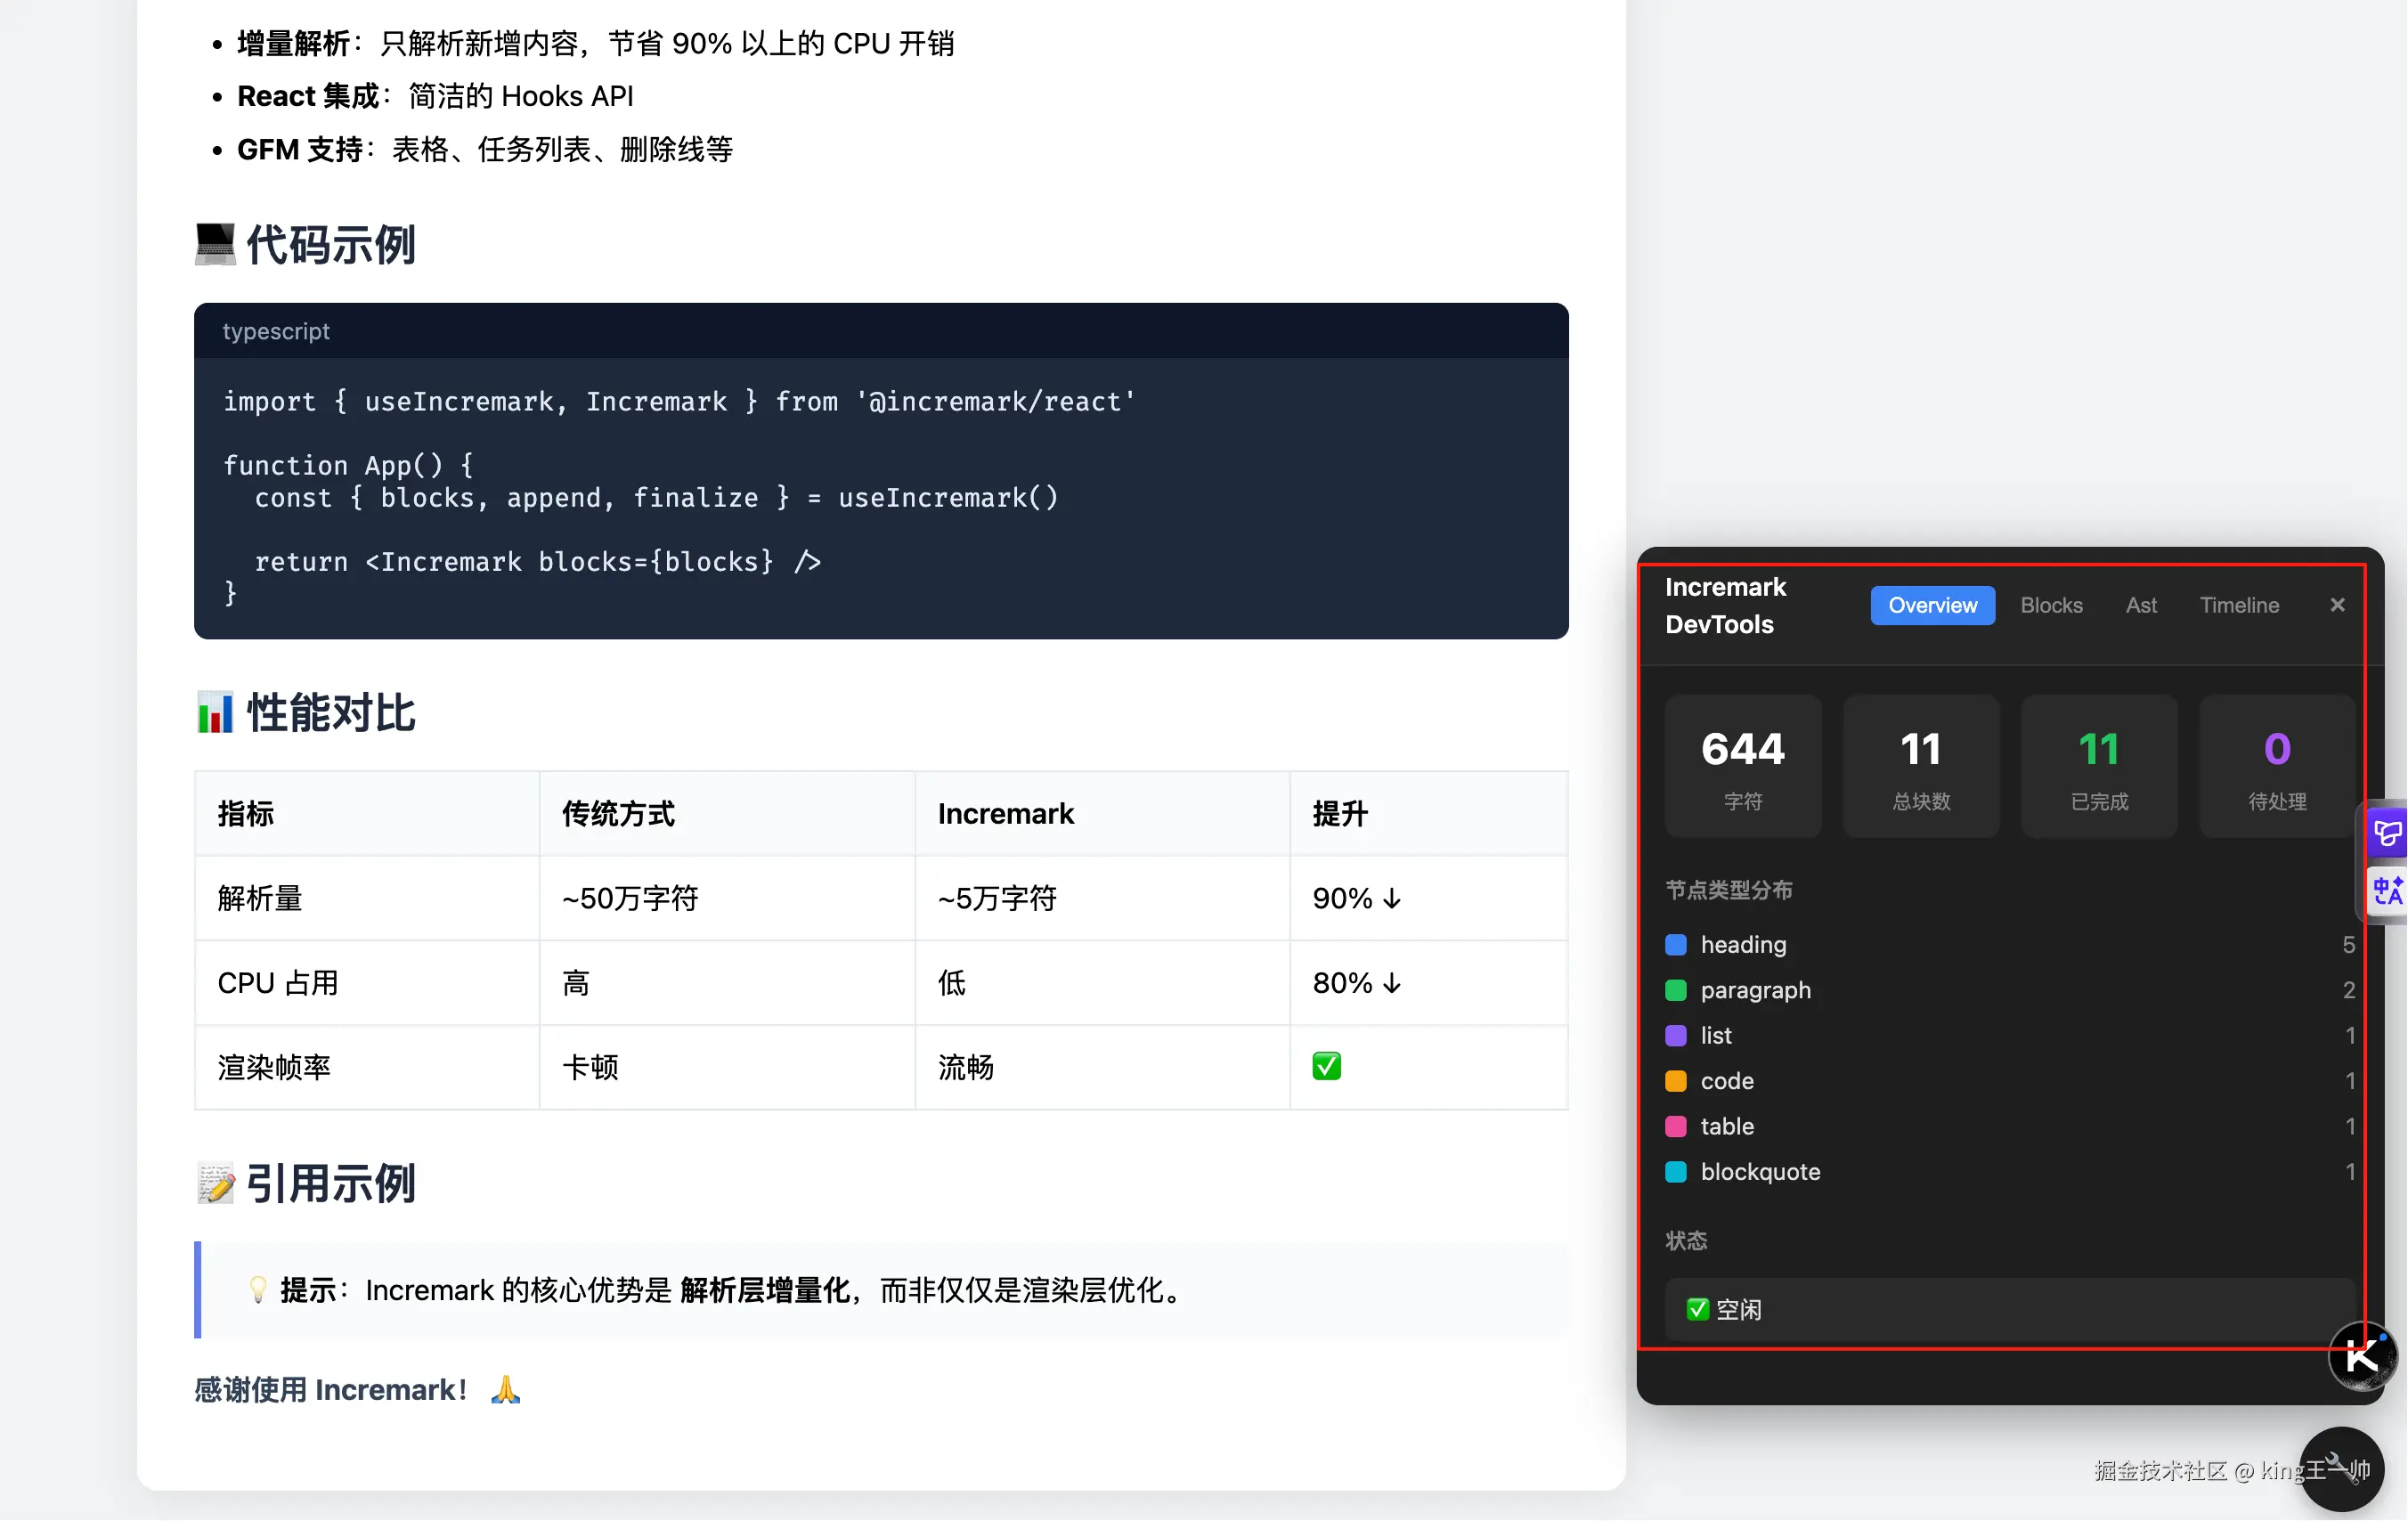Click the 待处理 pending count card

2276,766
